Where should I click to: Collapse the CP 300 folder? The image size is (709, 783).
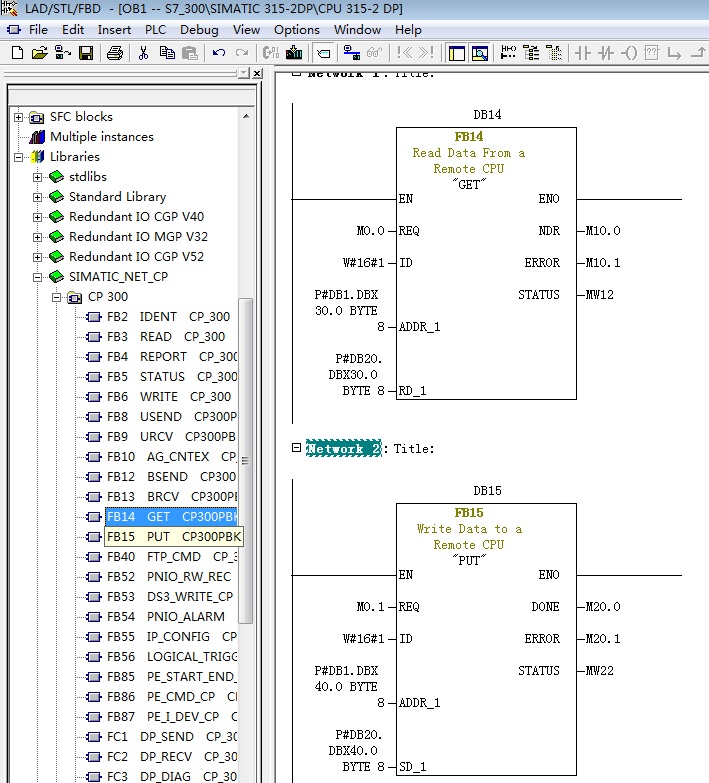[56, 297]
